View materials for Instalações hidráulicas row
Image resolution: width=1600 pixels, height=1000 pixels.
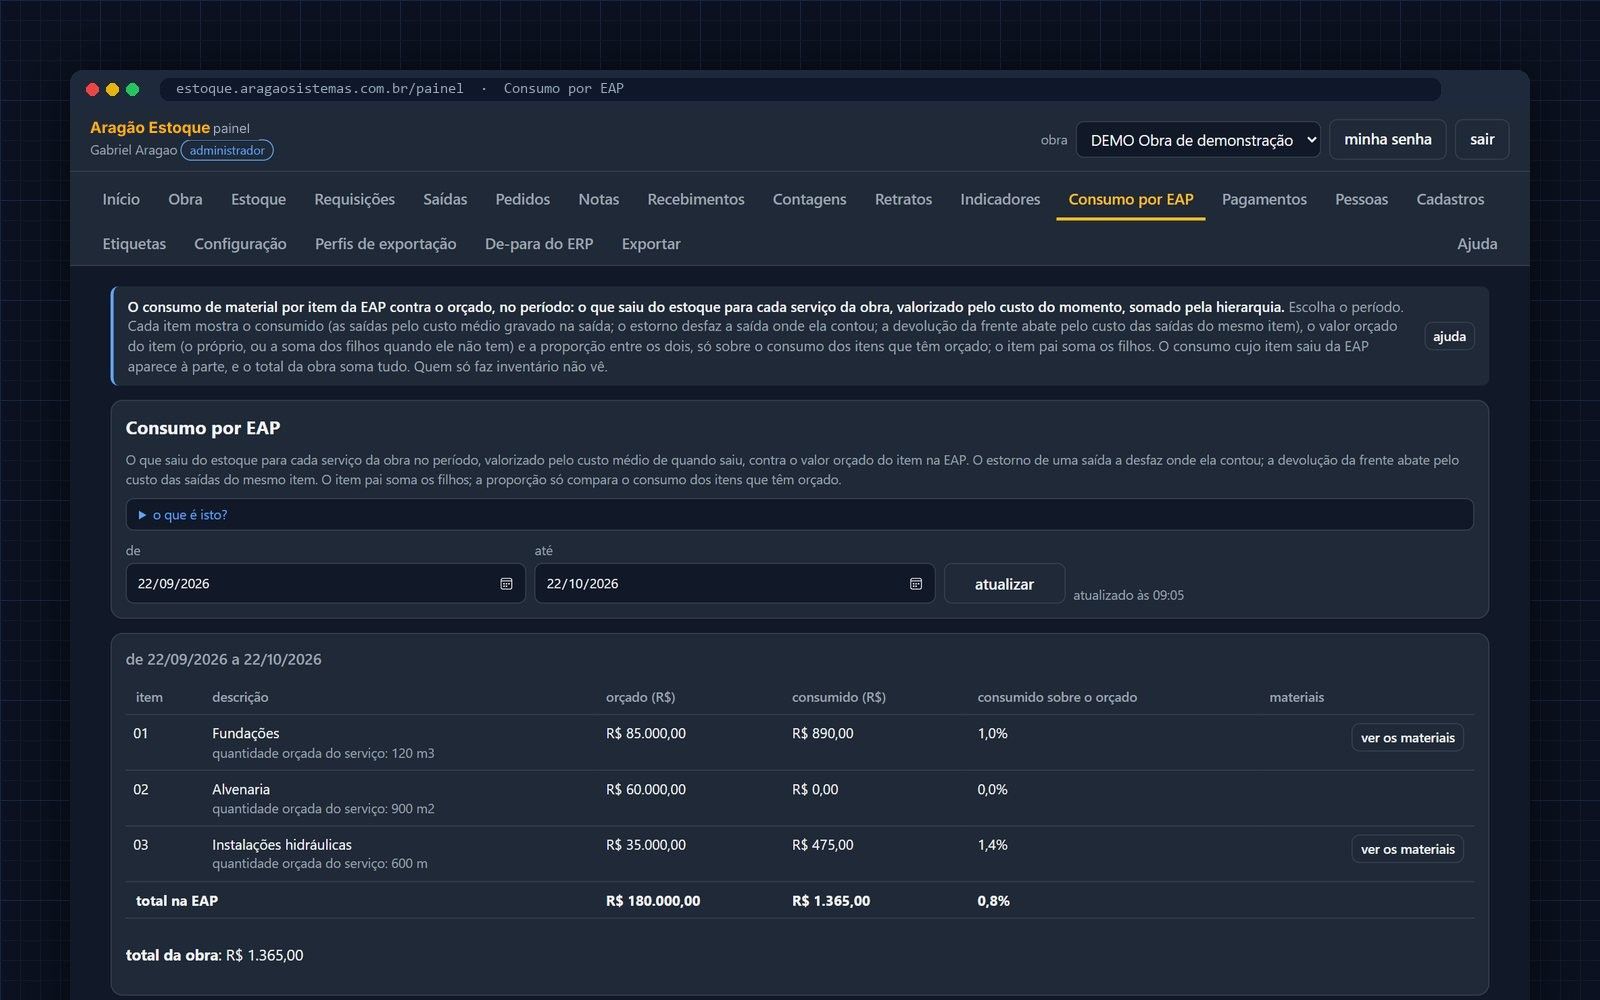1407,849
